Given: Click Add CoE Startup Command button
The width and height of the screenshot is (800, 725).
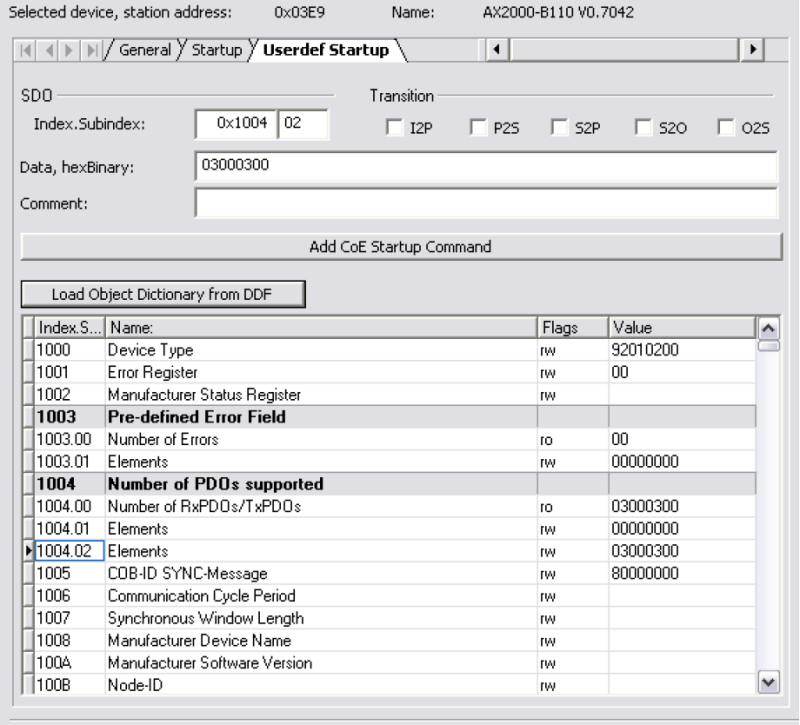Looking at the screenshot, I should (x=401, y=247).
